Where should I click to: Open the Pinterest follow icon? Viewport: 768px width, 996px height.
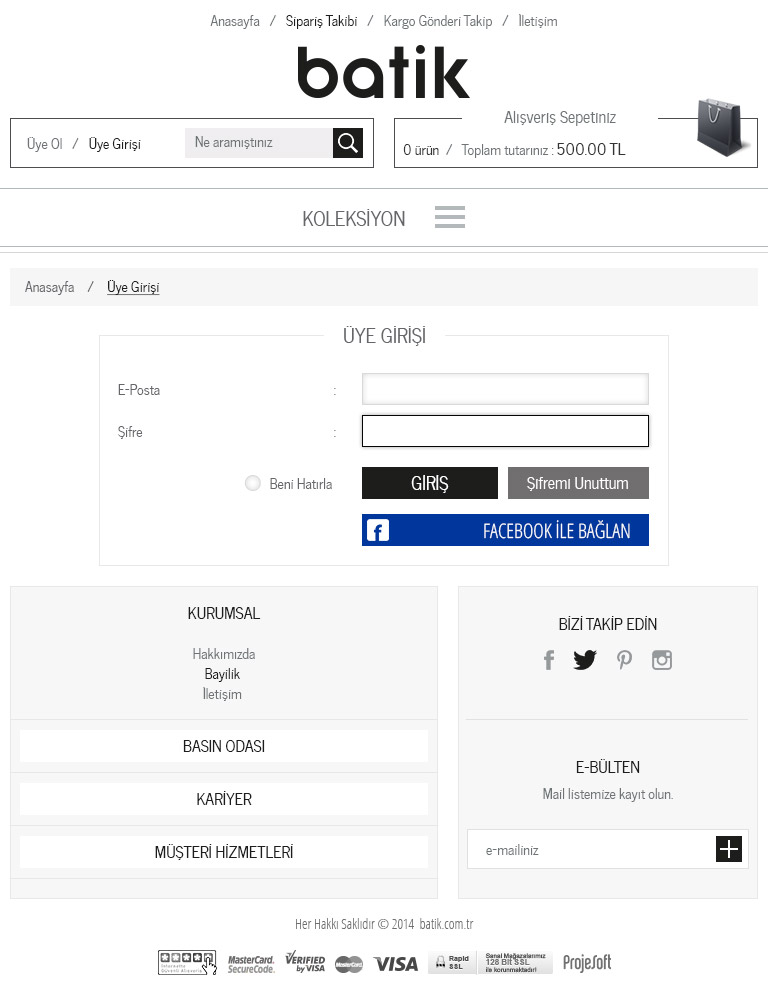coord(624,660)
